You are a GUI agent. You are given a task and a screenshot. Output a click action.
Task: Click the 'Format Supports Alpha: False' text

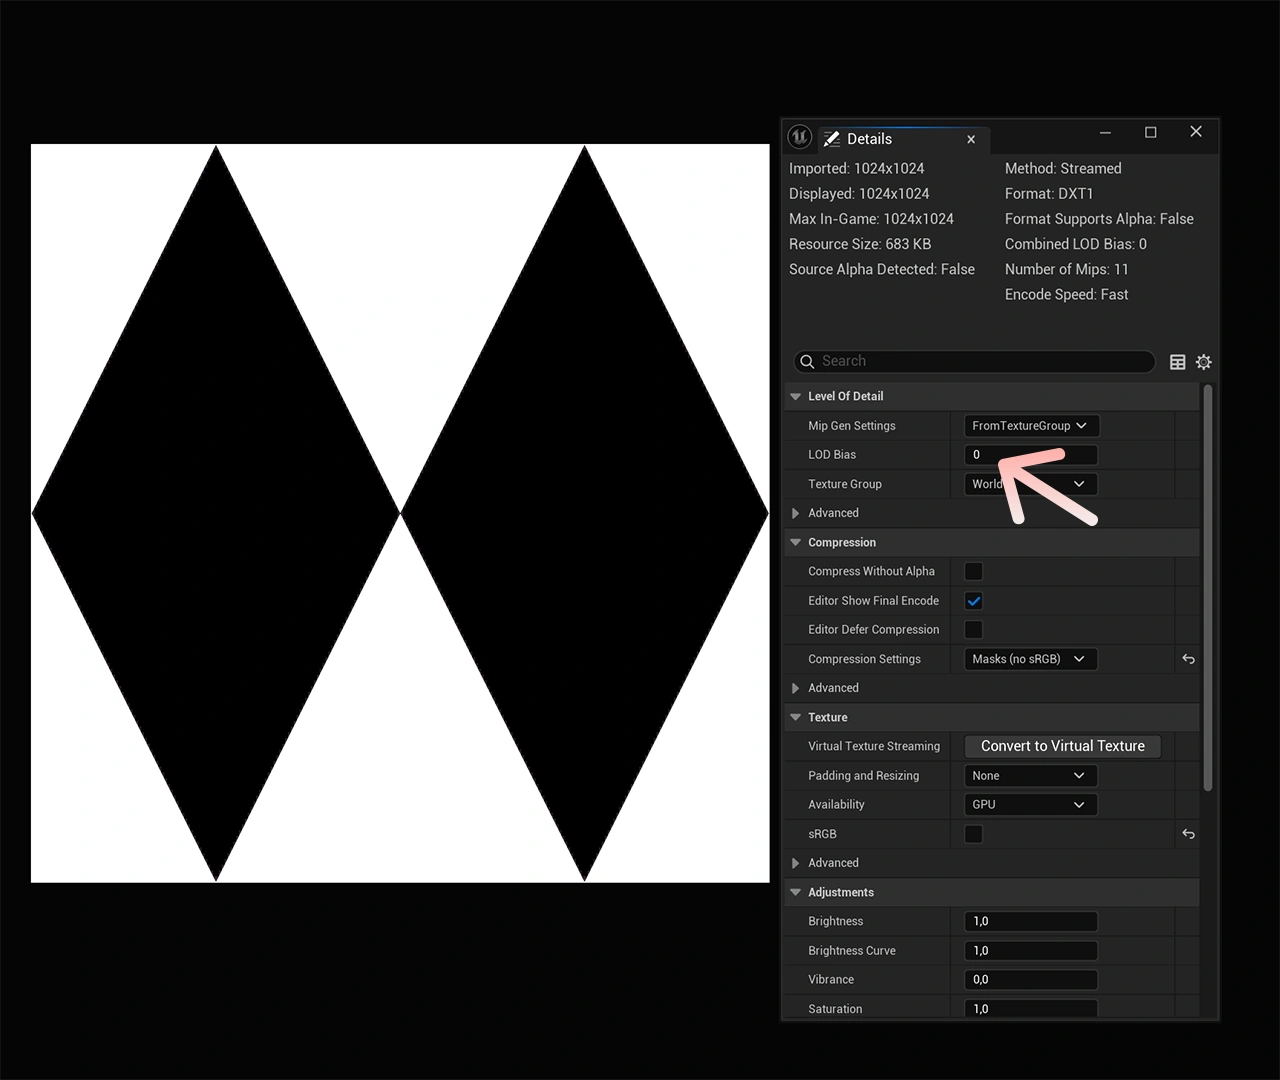click(1099, 219)
